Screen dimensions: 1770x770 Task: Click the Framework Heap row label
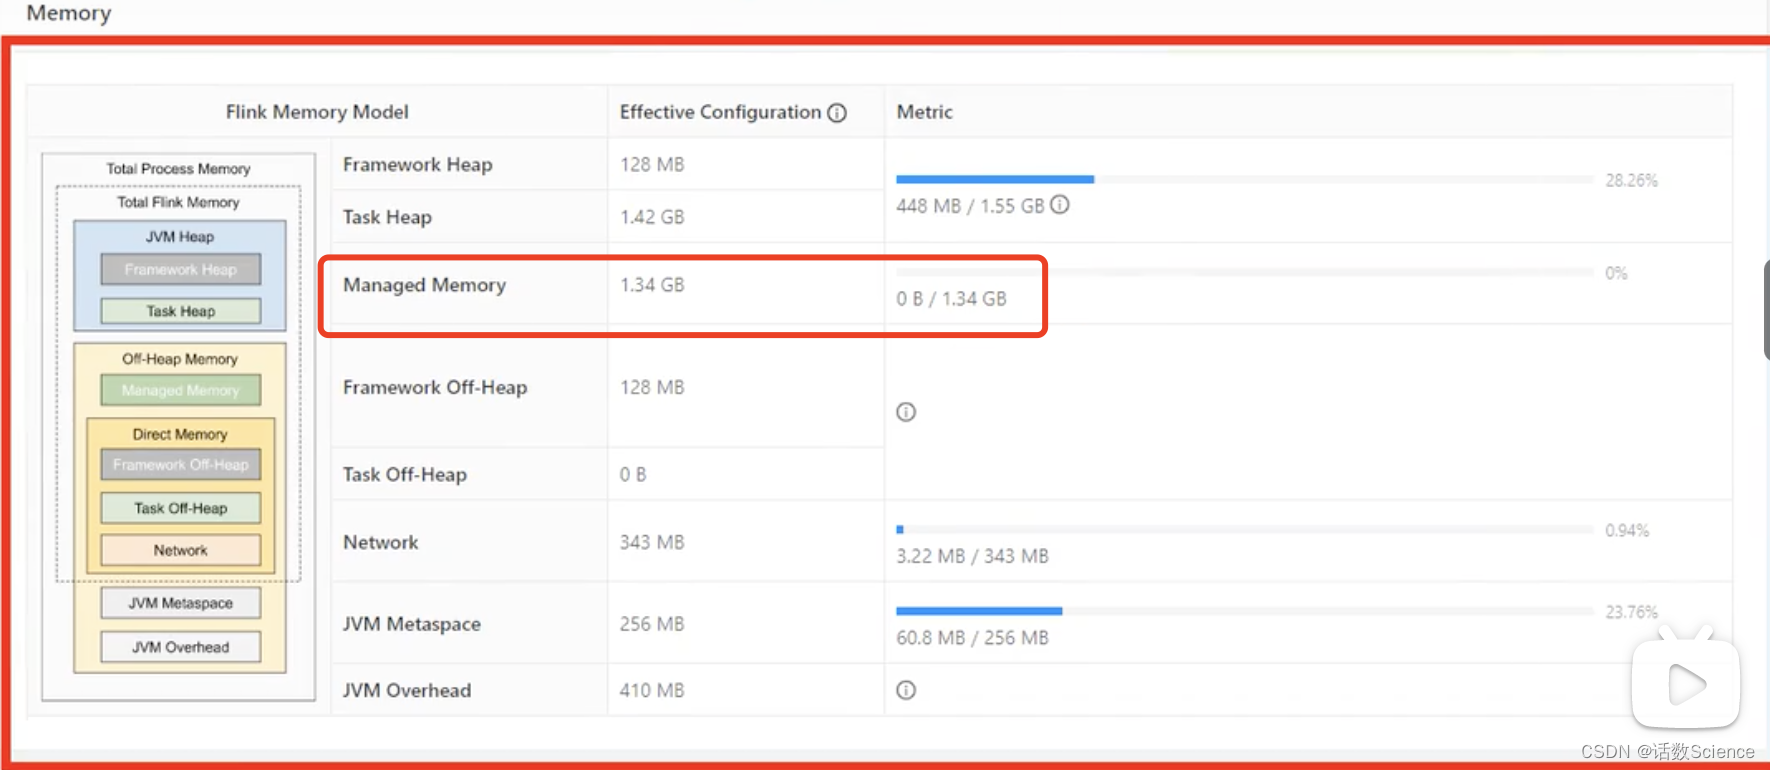click(x=418, y=164)
